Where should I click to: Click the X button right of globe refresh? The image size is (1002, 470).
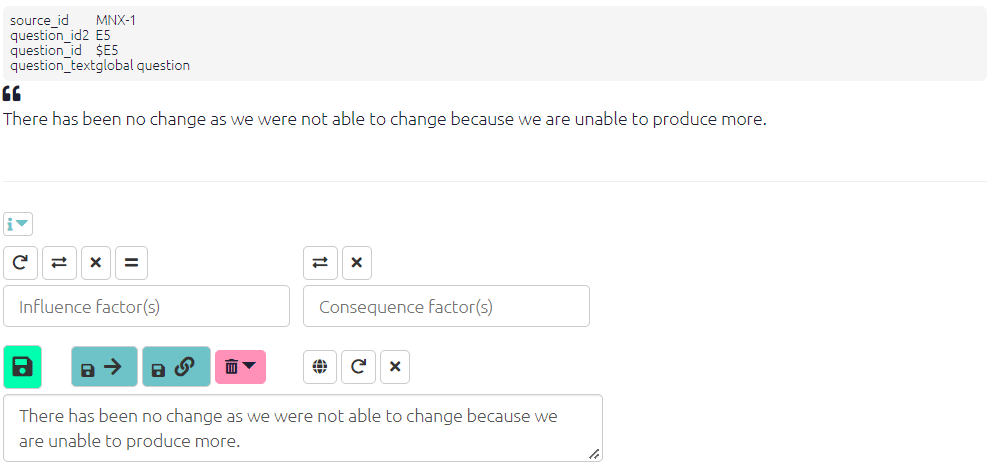point(395,367)
